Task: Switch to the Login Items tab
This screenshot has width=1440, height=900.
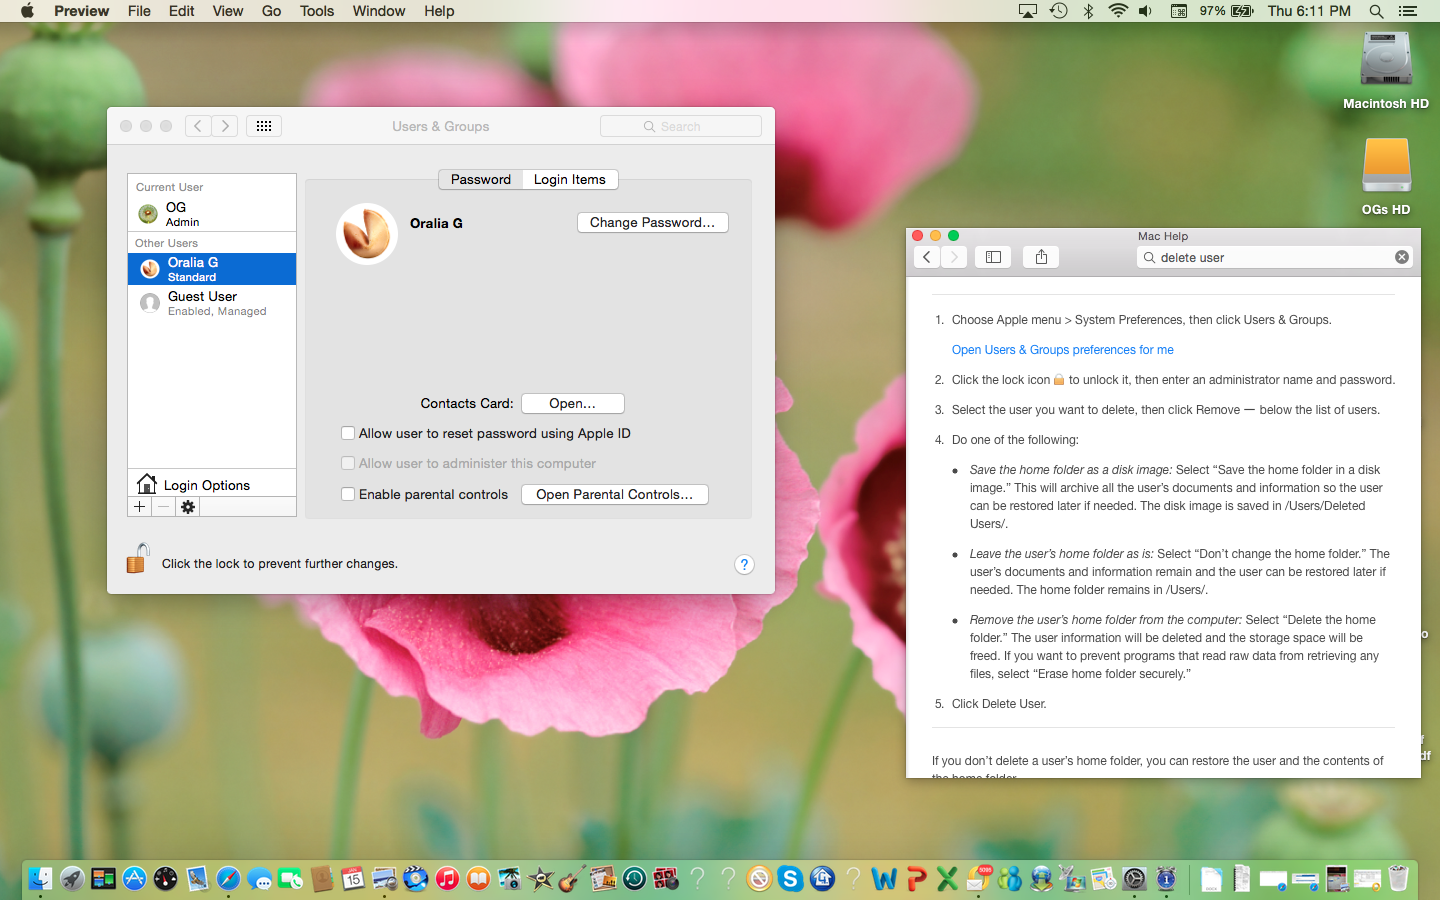Action: [x=570, y=179]
